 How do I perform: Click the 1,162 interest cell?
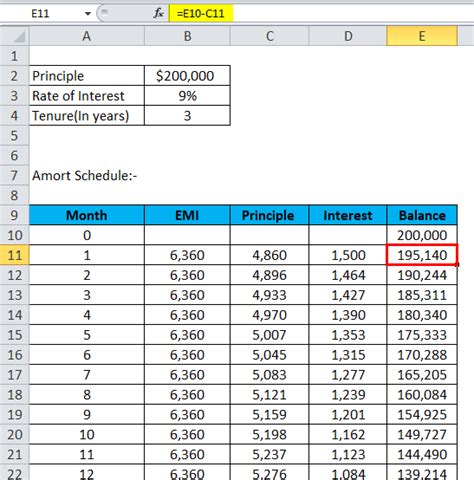point(348,434)
